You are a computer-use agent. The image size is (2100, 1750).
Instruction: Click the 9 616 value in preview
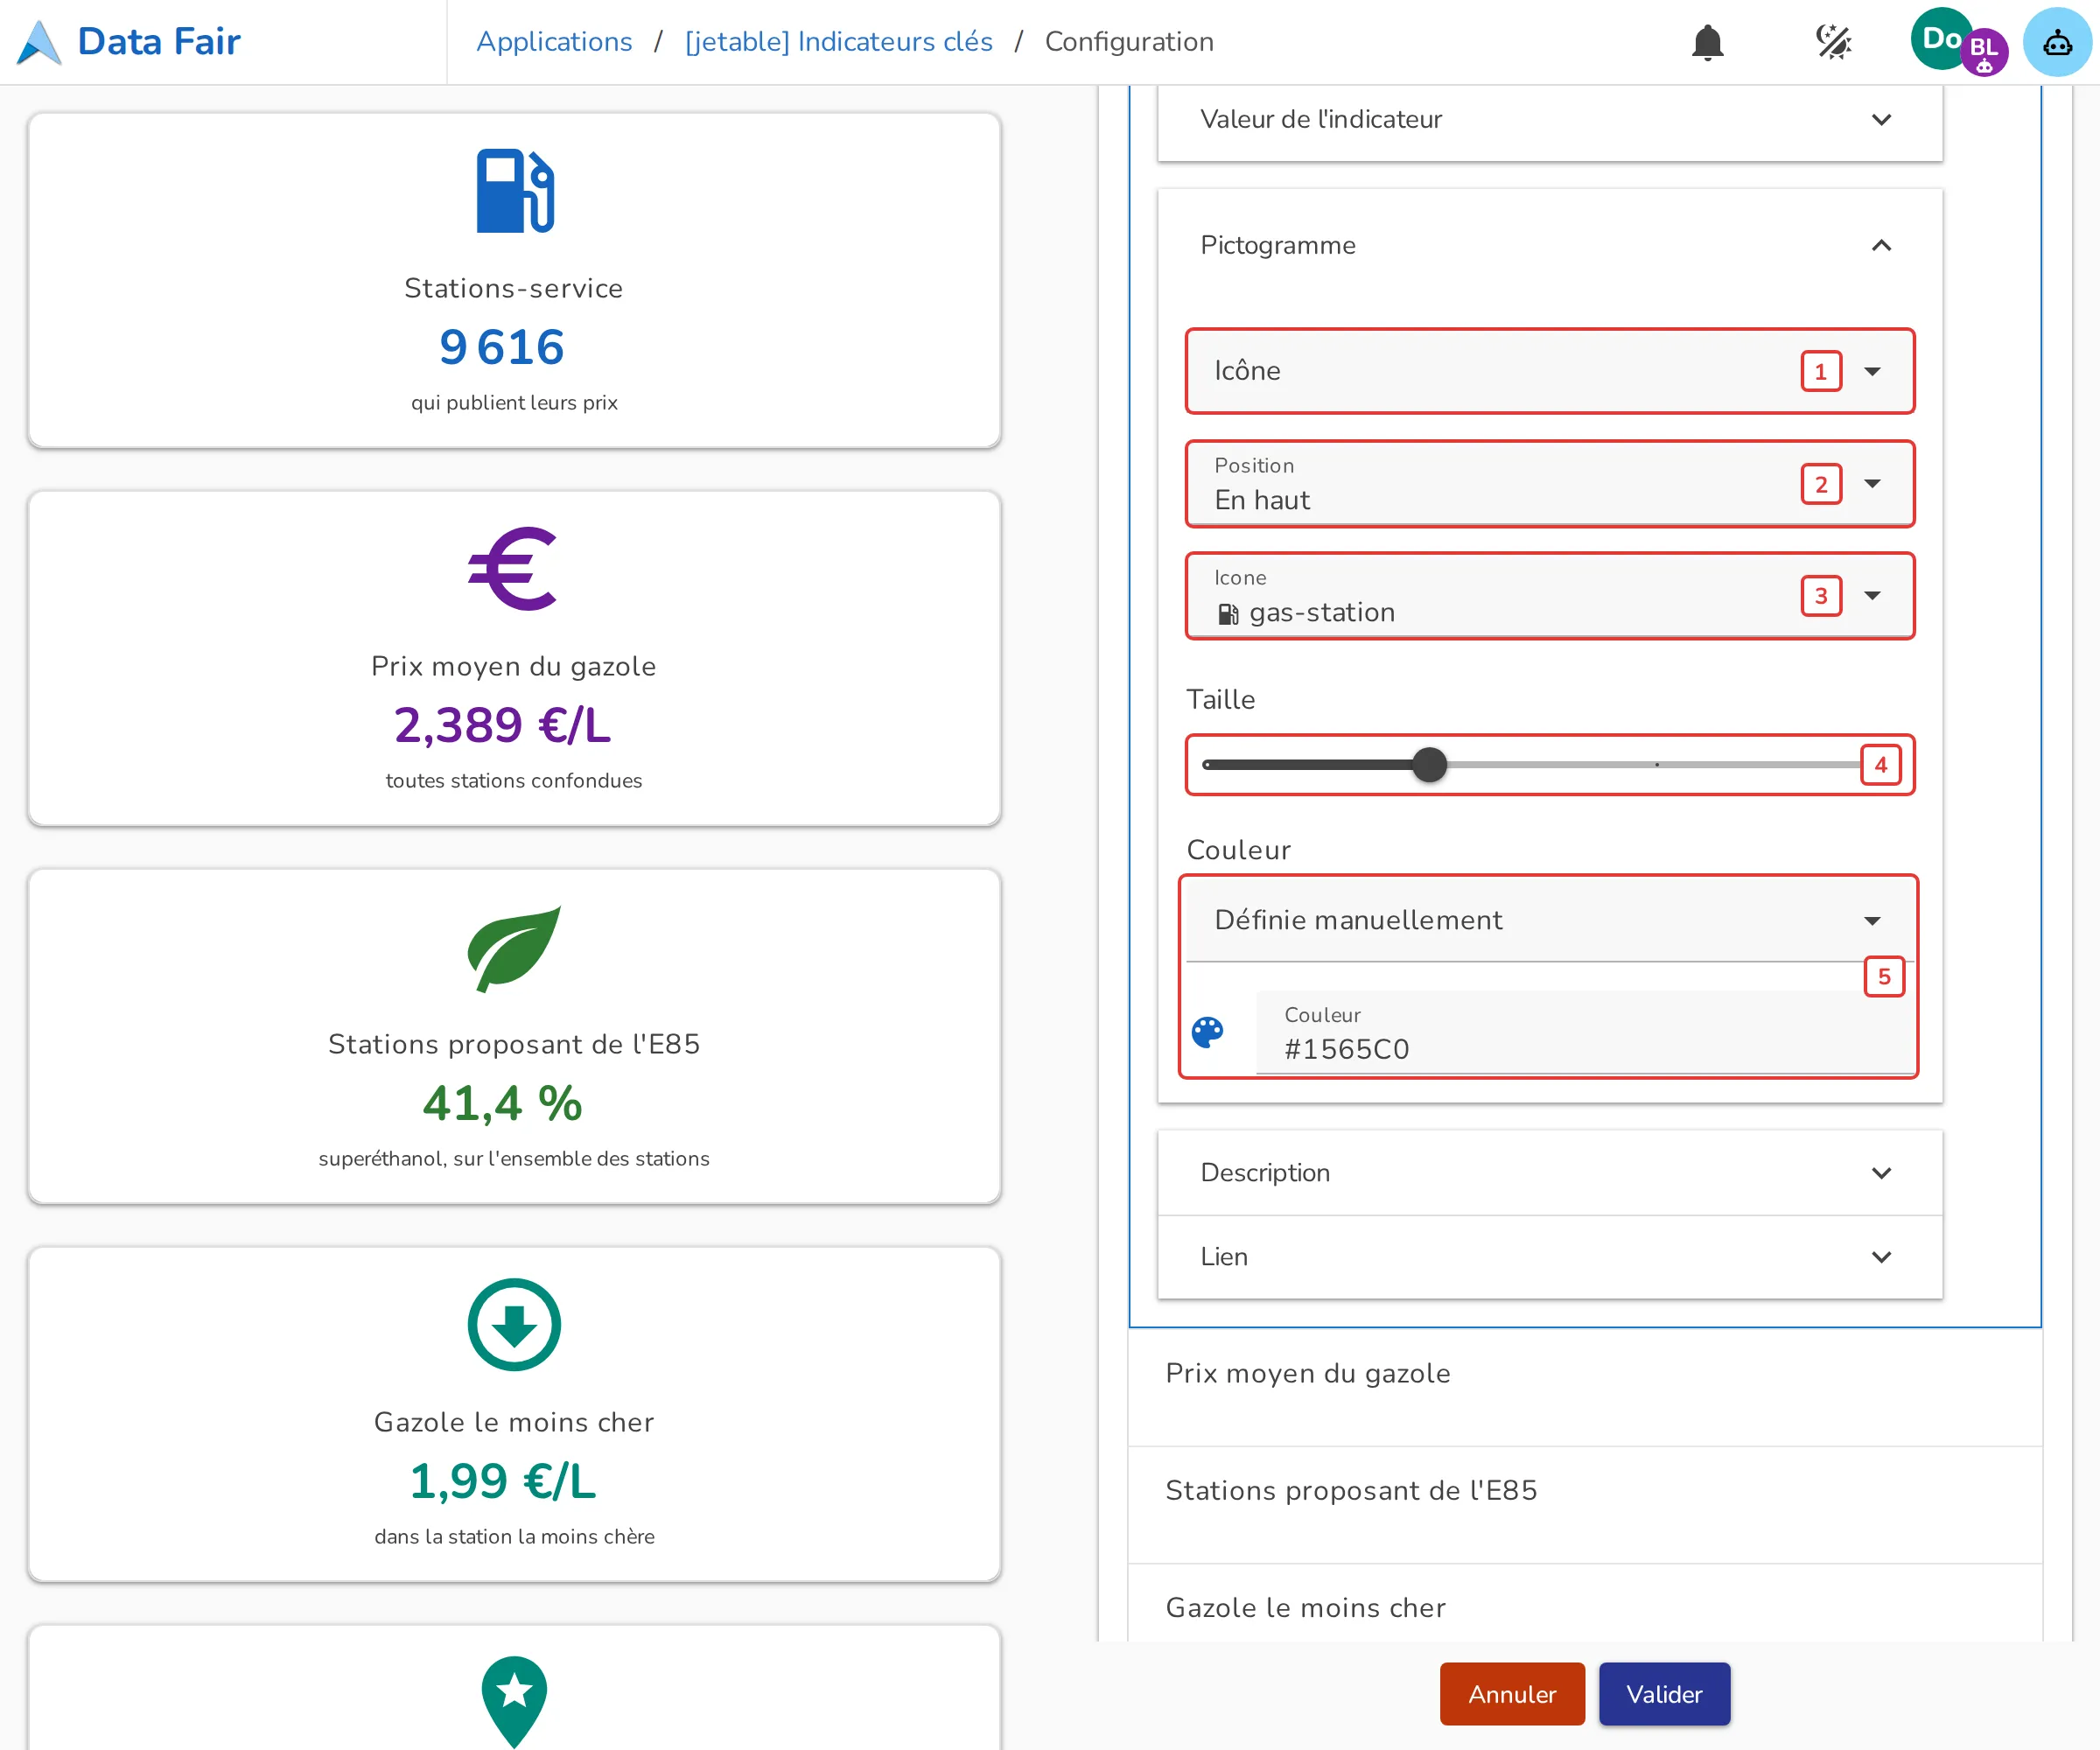[x=502, y=347]
